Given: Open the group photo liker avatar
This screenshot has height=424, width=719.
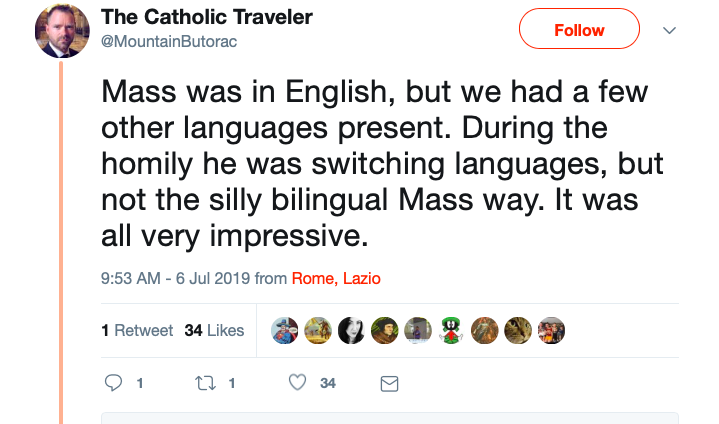Looking at the screenshot, I should tap(552, 331).
